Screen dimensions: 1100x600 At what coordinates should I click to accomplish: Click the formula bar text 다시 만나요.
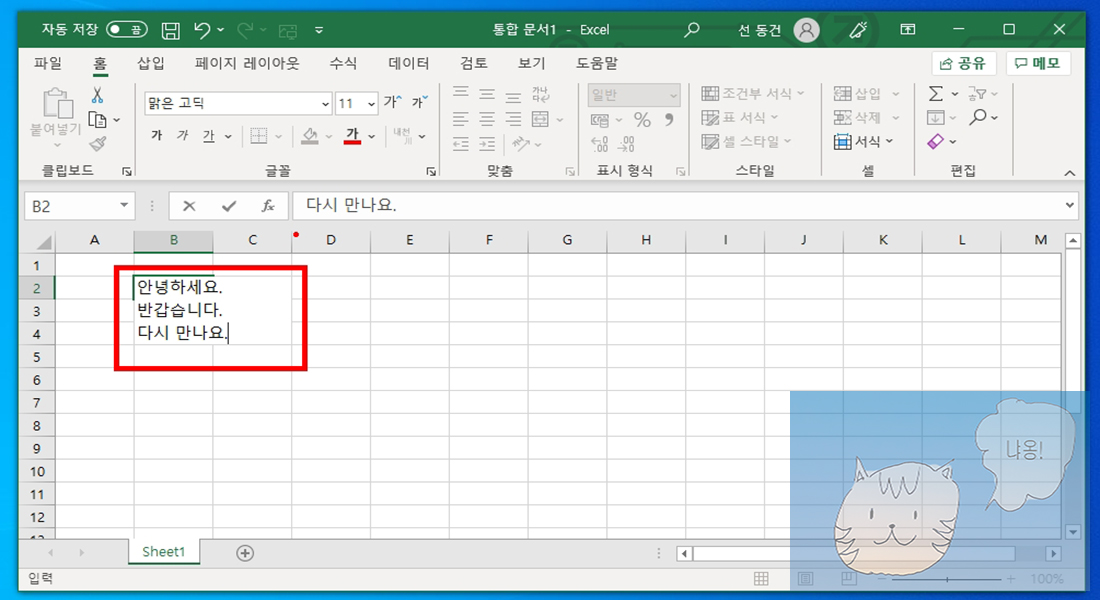pos(351,205)
